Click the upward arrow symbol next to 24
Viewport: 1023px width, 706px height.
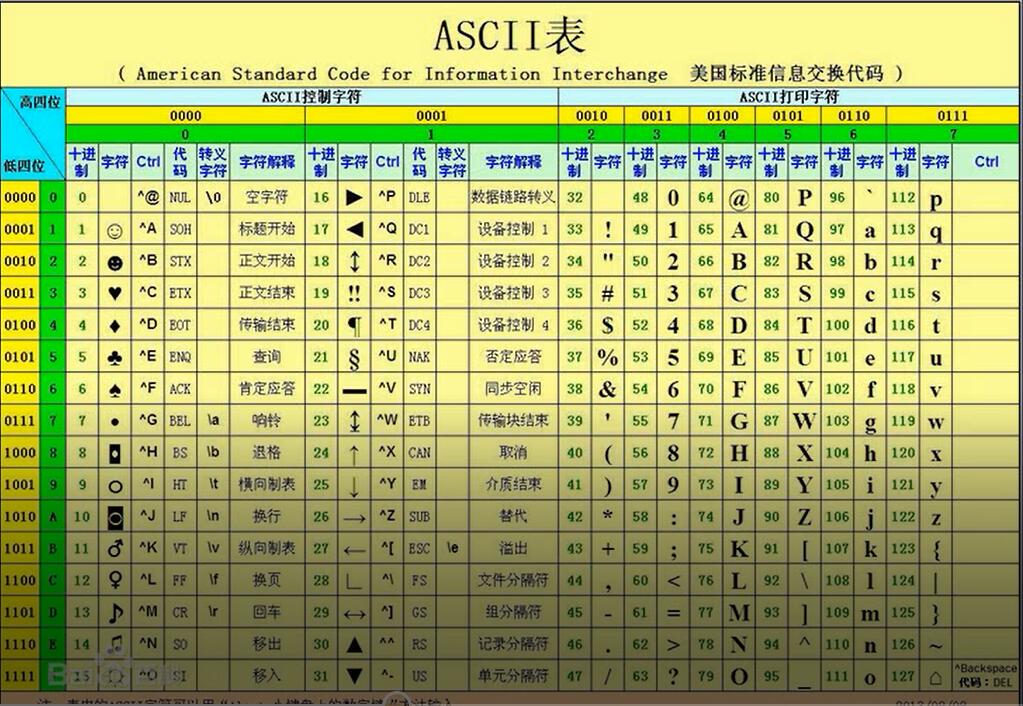coord(354,454)
